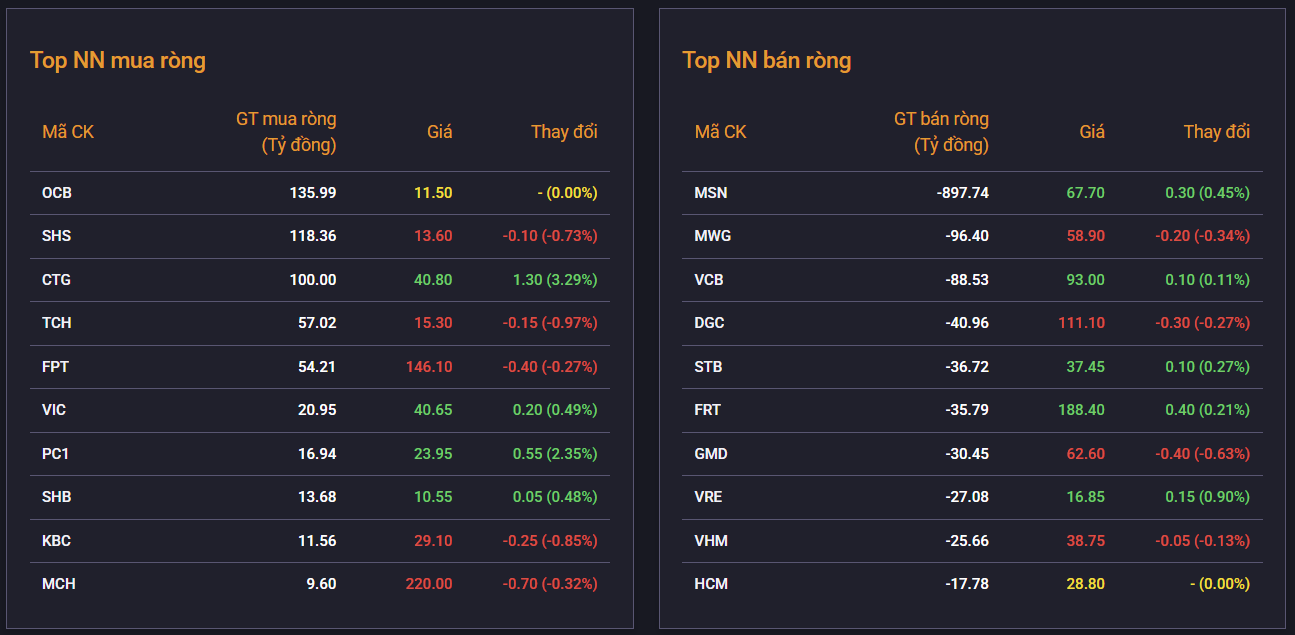Open the TCH stock code

57,323
